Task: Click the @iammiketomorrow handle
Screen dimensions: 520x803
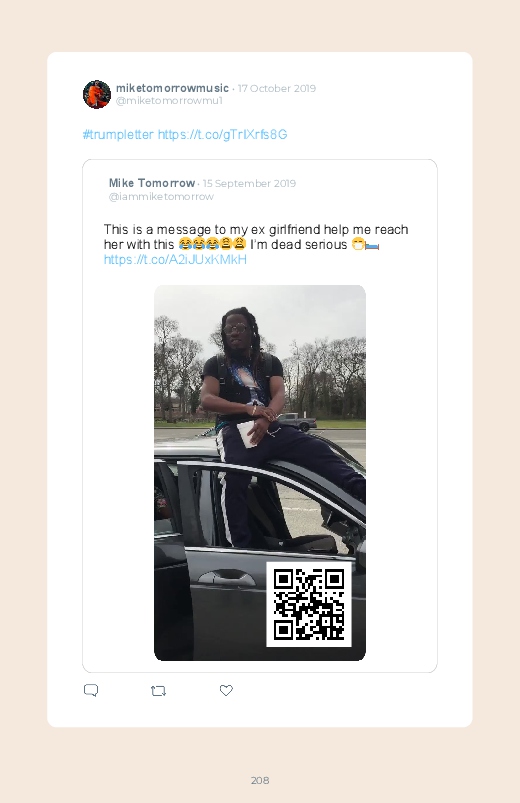Action: [x=161, y=197]
